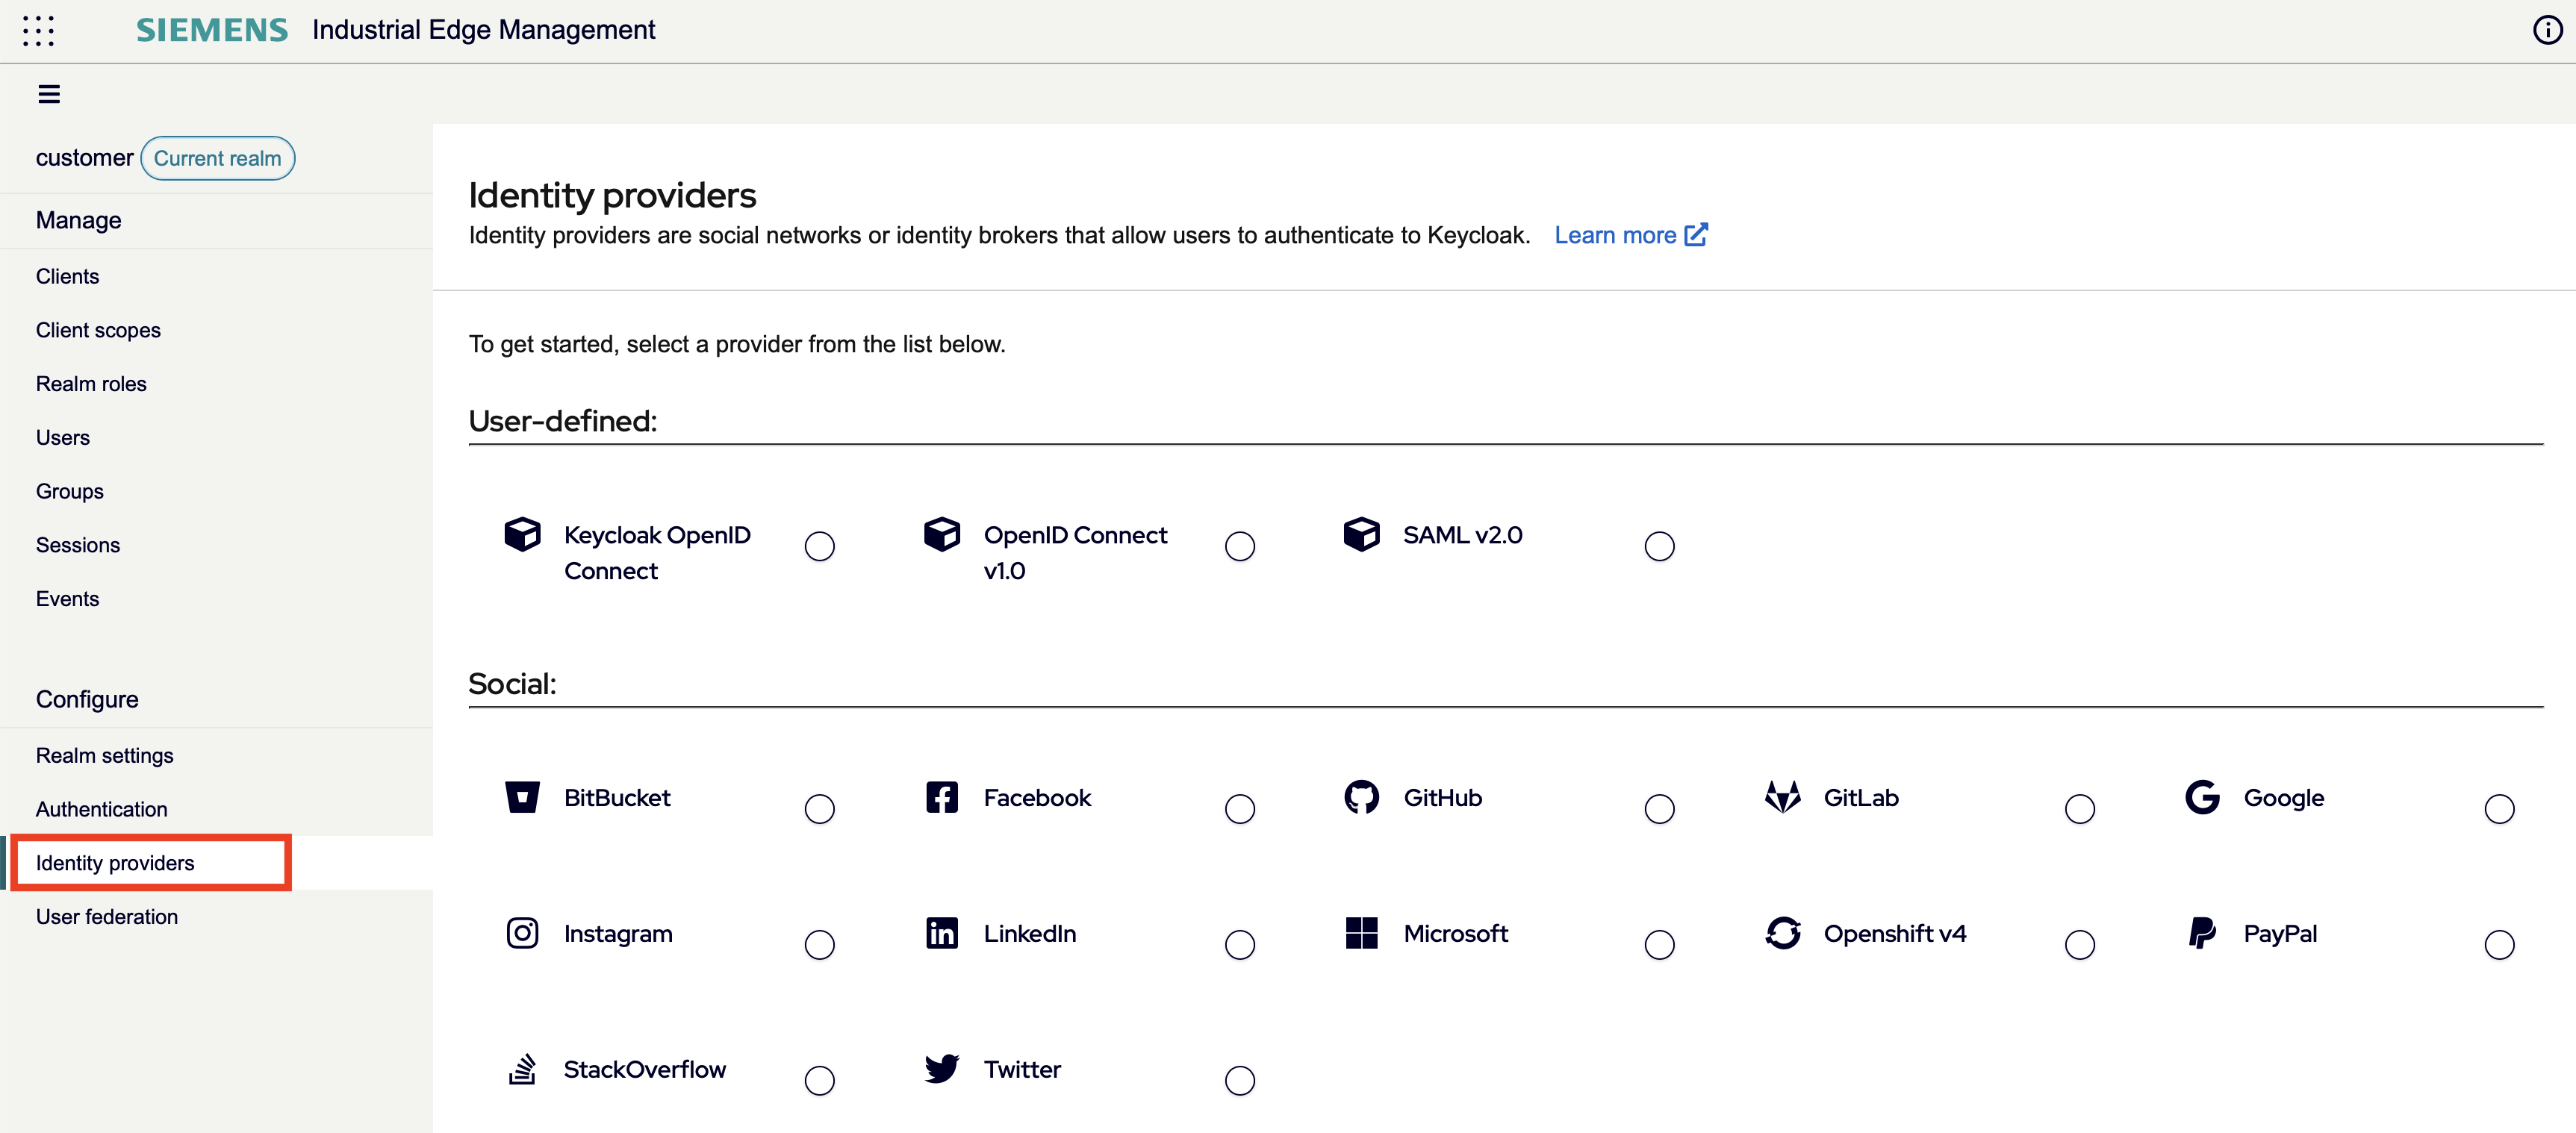Open the Learn more link
Screen dimensions: 2576x1133
1616,234
